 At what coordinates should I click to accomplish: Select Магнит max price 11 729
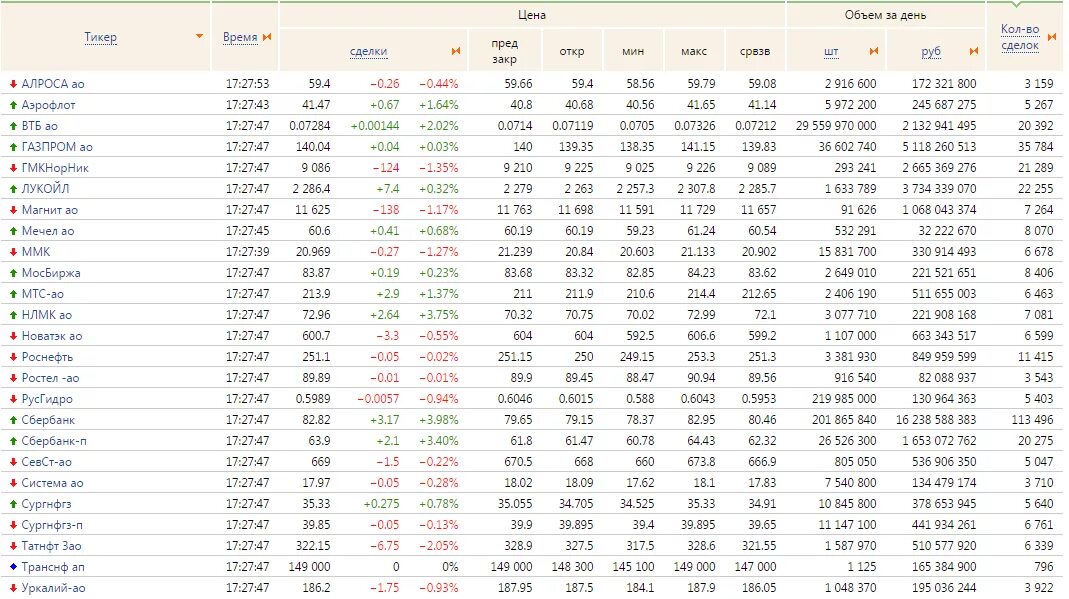[x=697, y=210]
